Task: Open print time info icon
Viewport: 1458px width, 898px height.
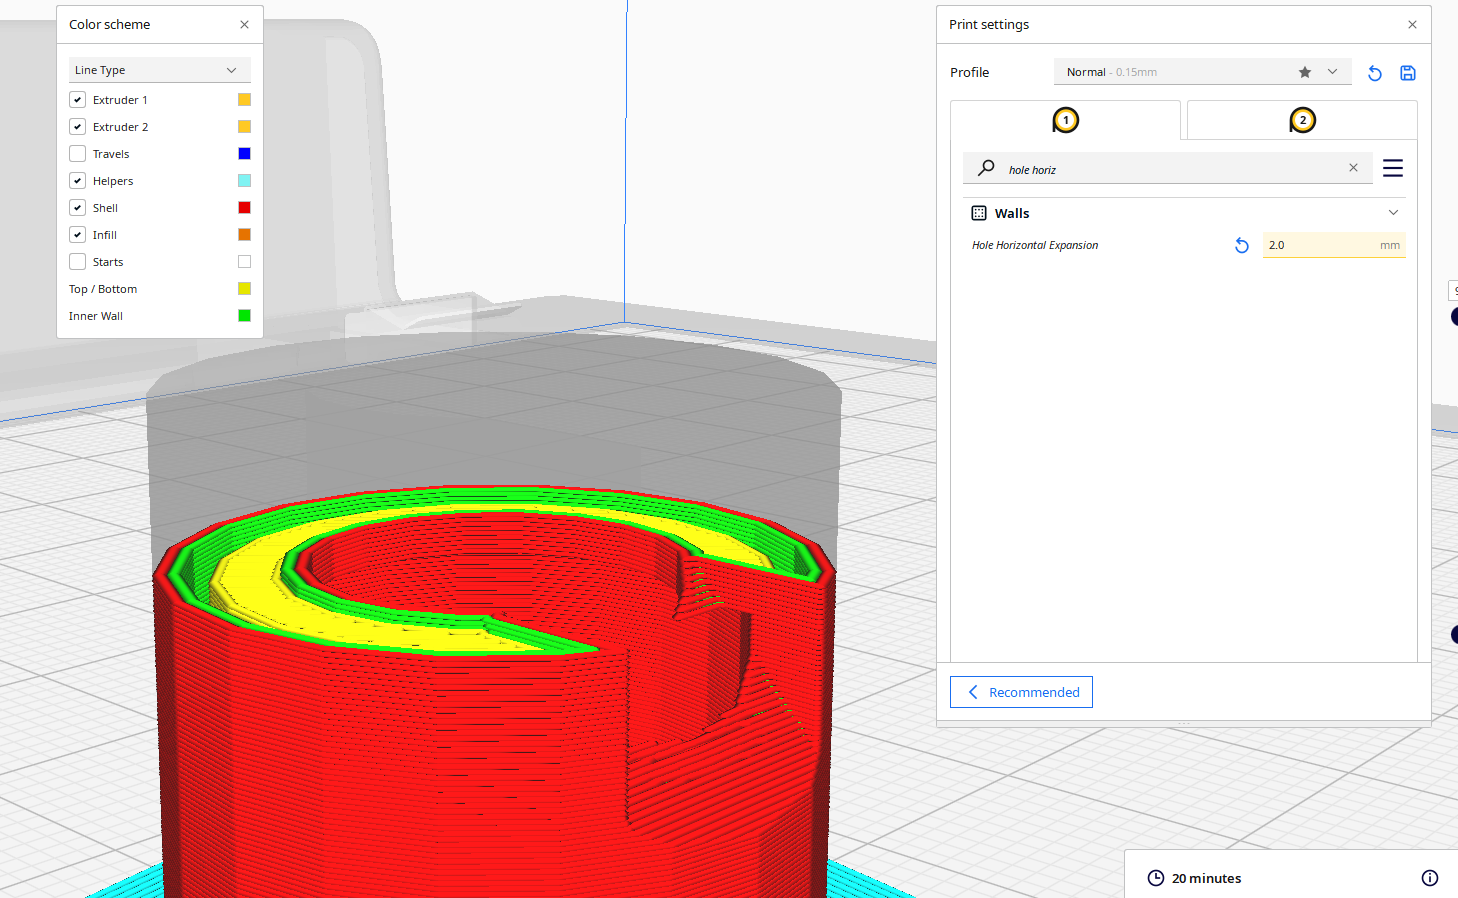Action: point(1430,878)
